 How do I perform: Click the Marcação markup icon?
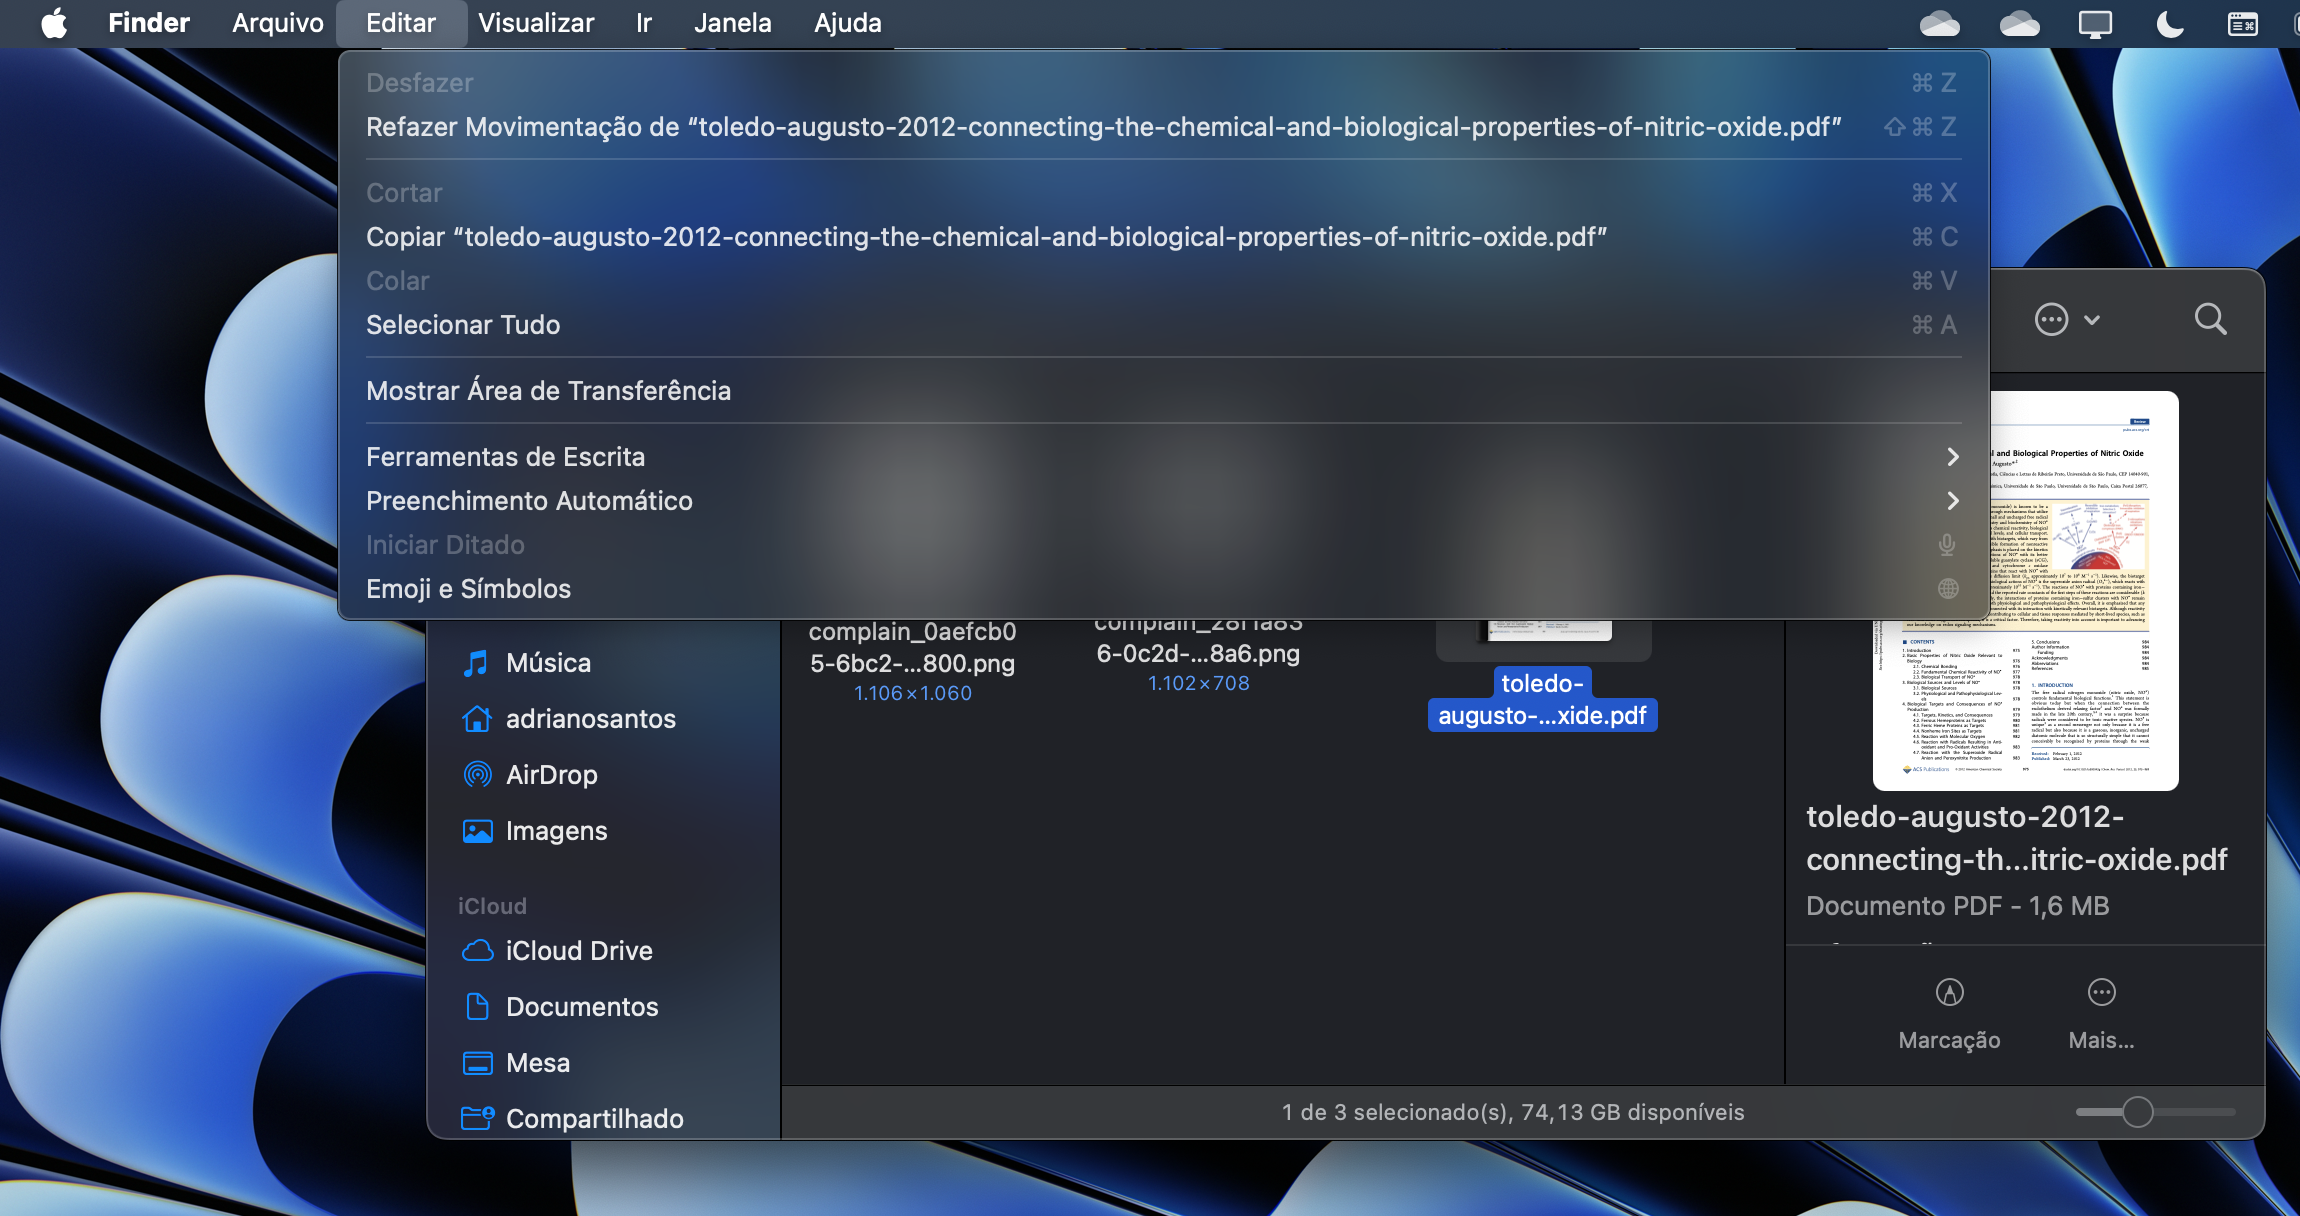(x=1949, y=992)
